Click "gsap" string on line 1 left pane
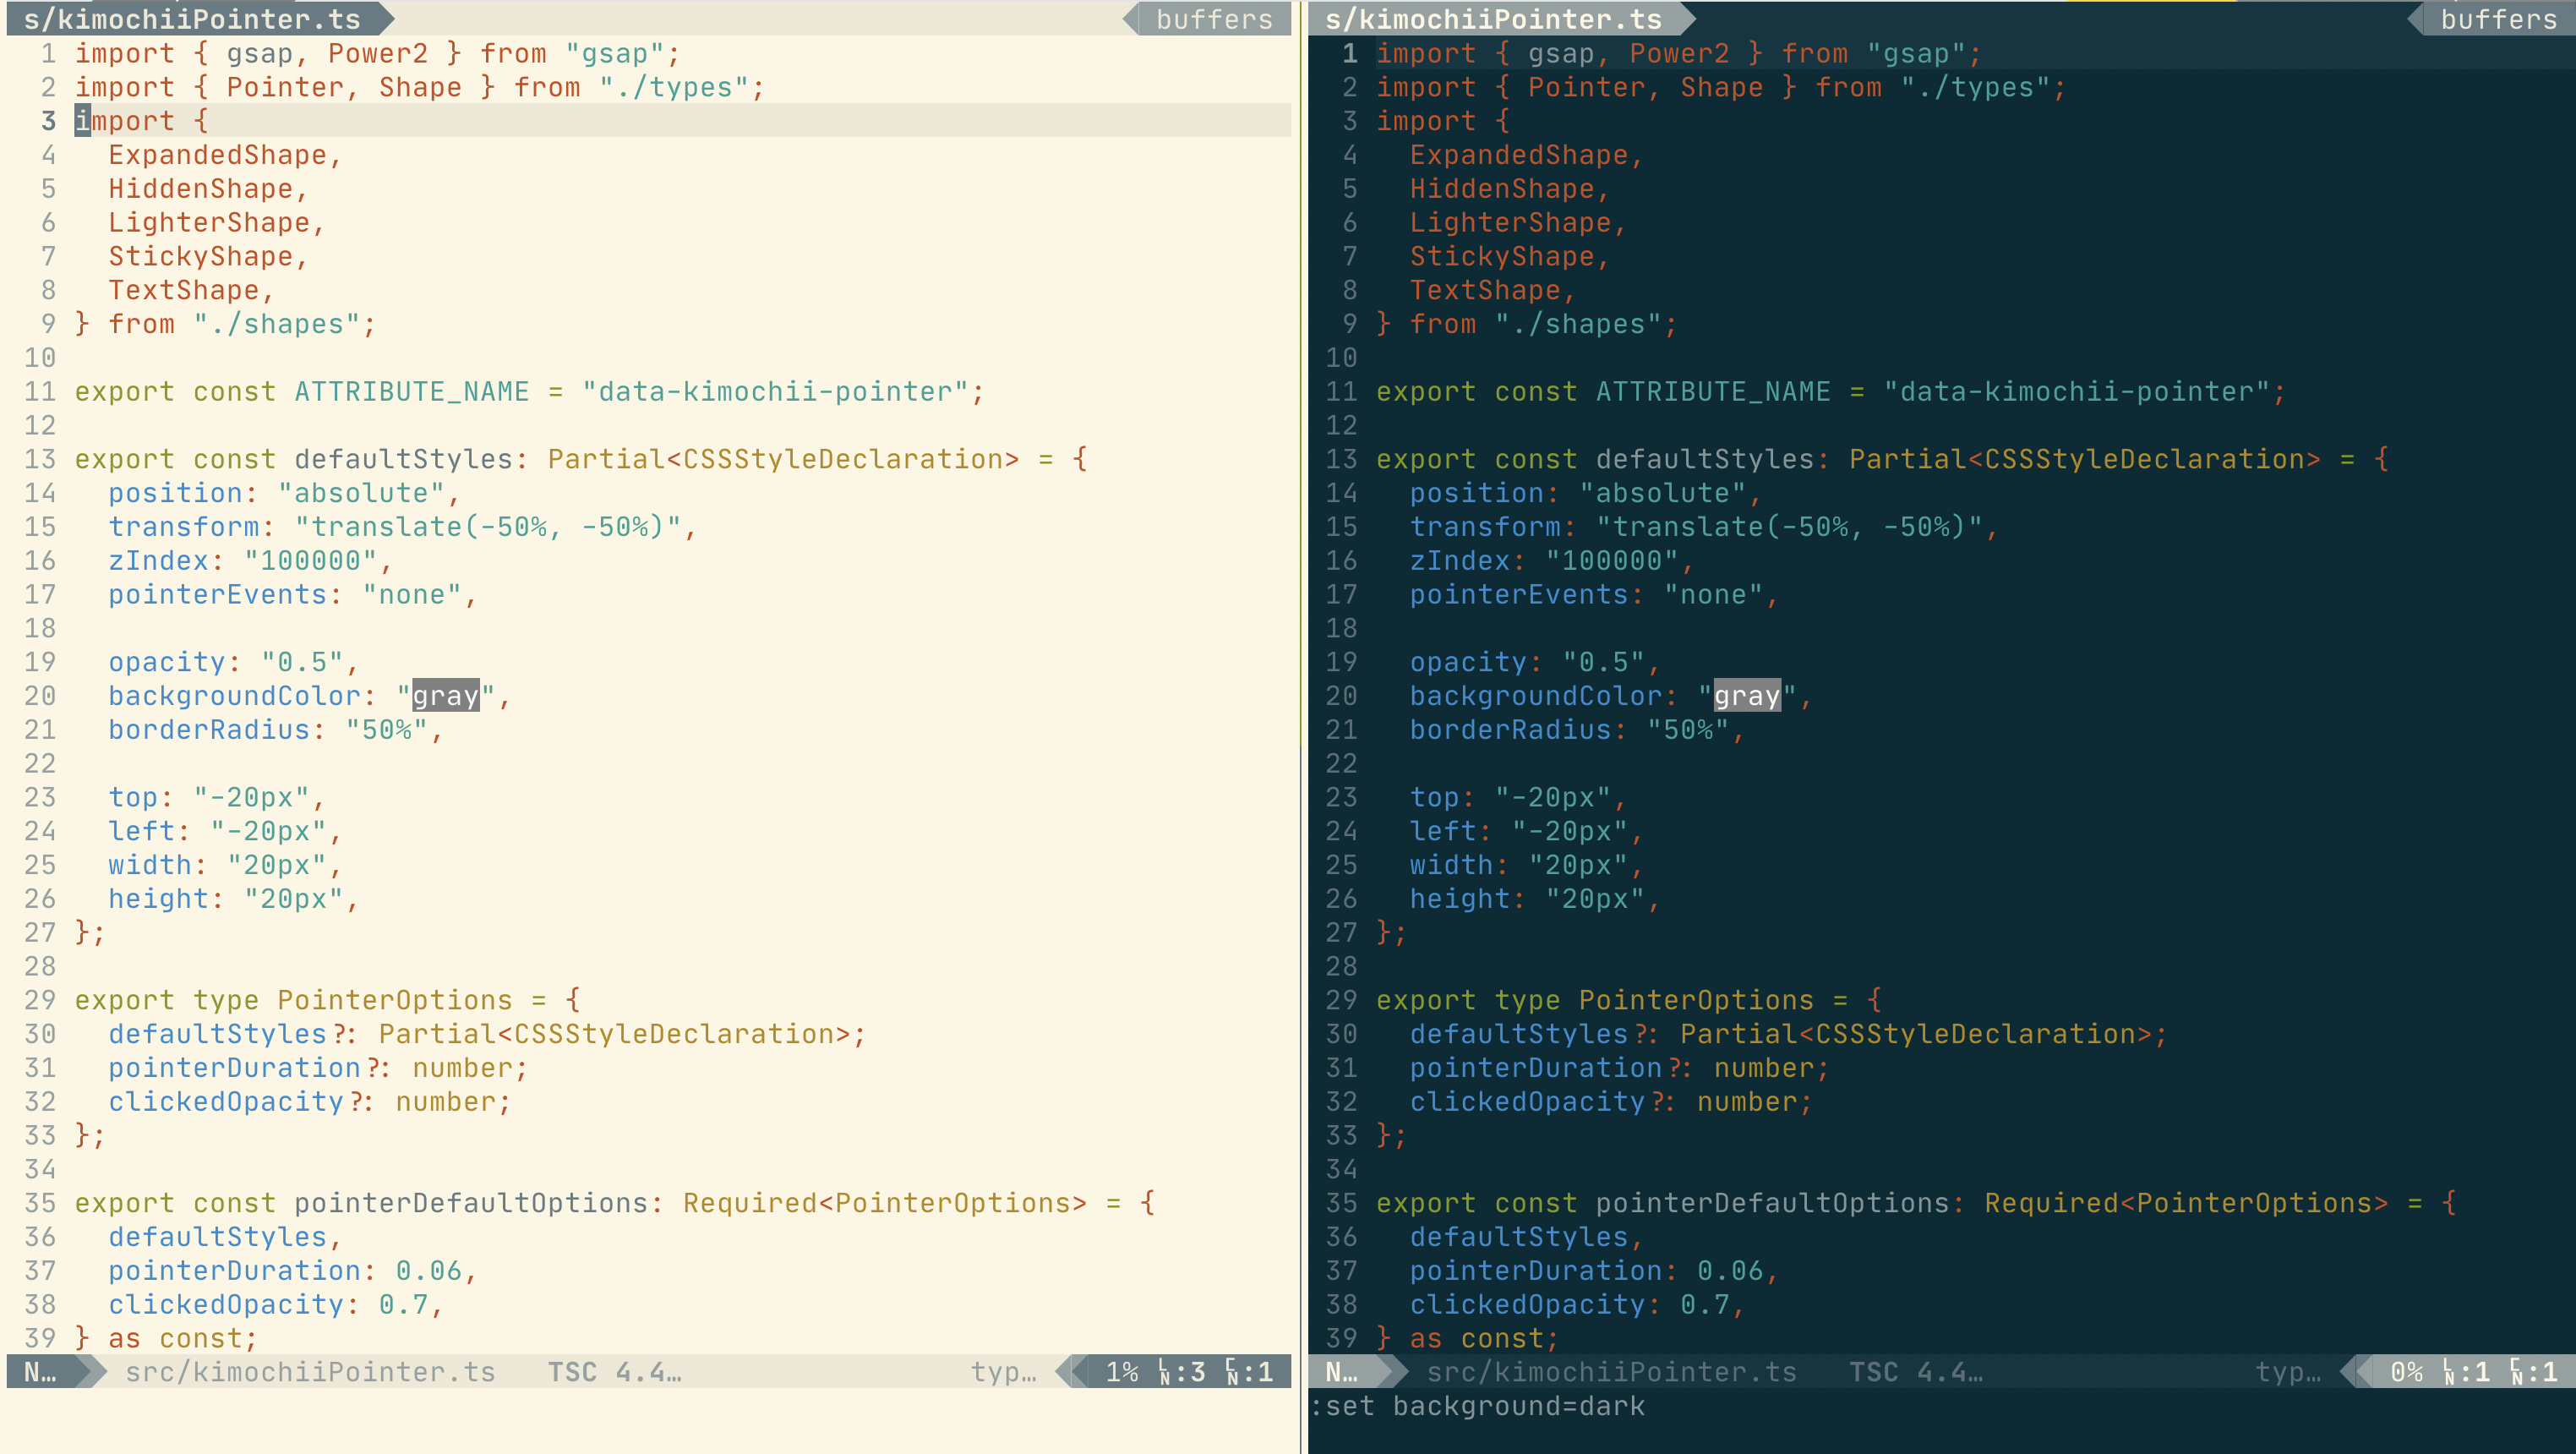Image resolution: width=2576 pixels, height=1454 pixels. coord(614,54)
